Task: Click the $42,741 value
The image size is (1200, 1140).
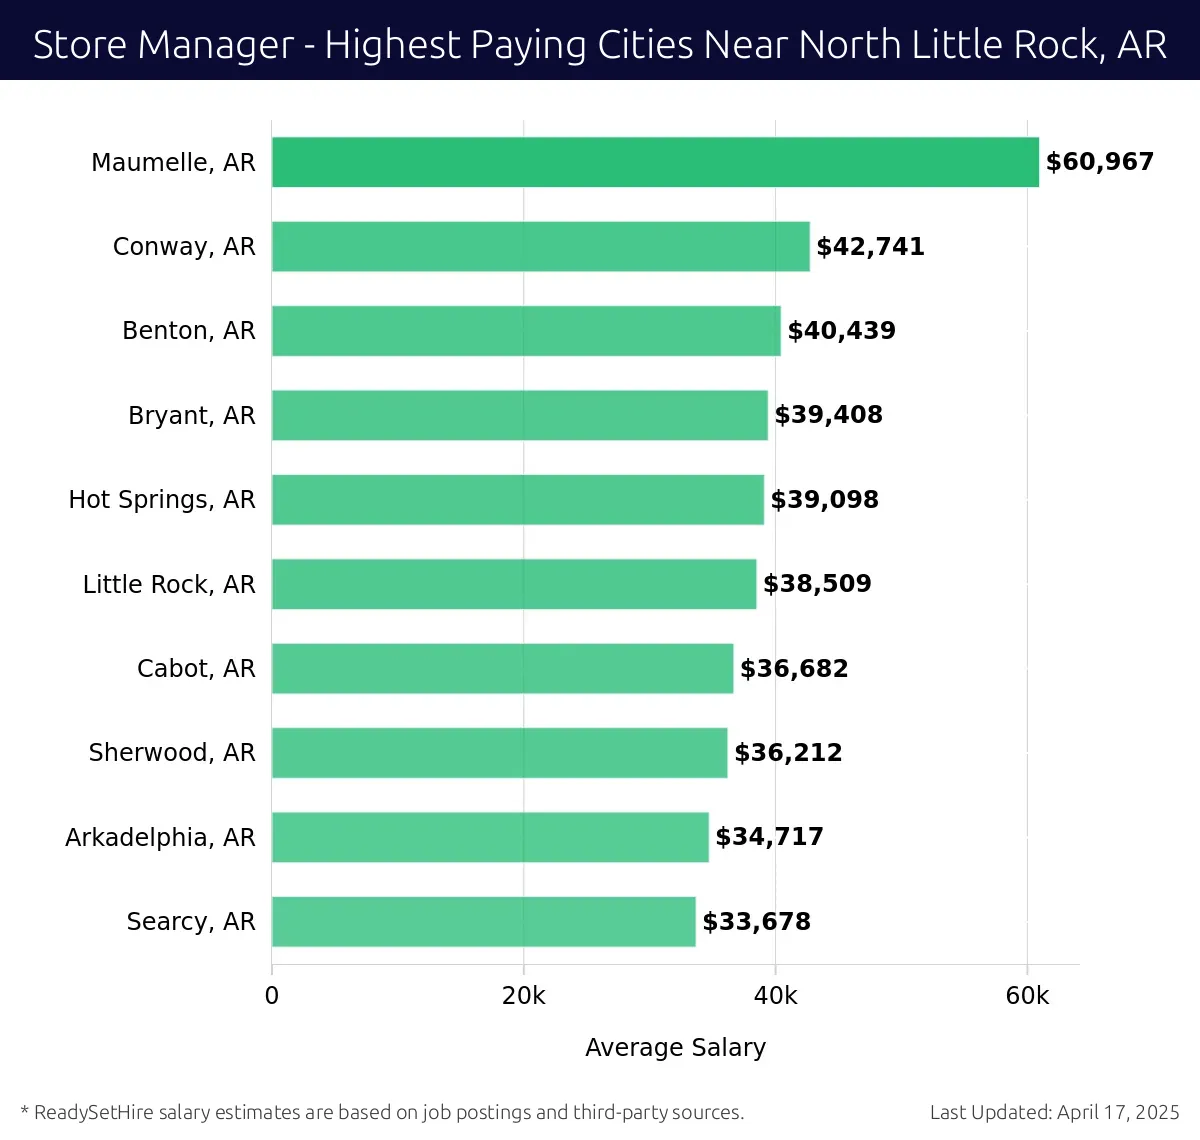Action: [x=871, y=247]
